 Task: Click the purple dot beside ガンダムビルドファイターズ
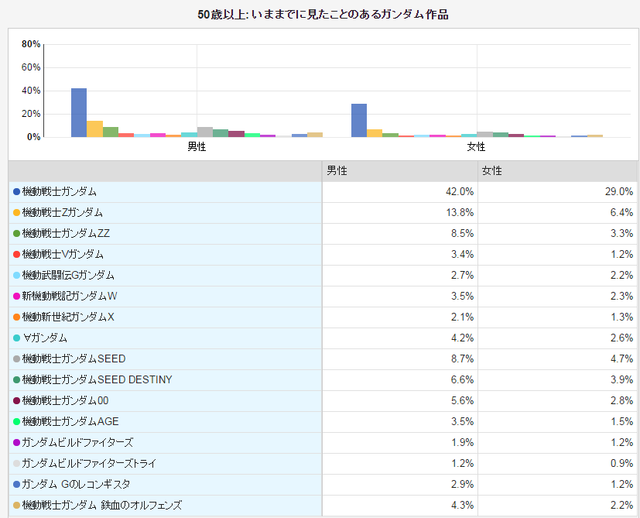click(16, 442)
